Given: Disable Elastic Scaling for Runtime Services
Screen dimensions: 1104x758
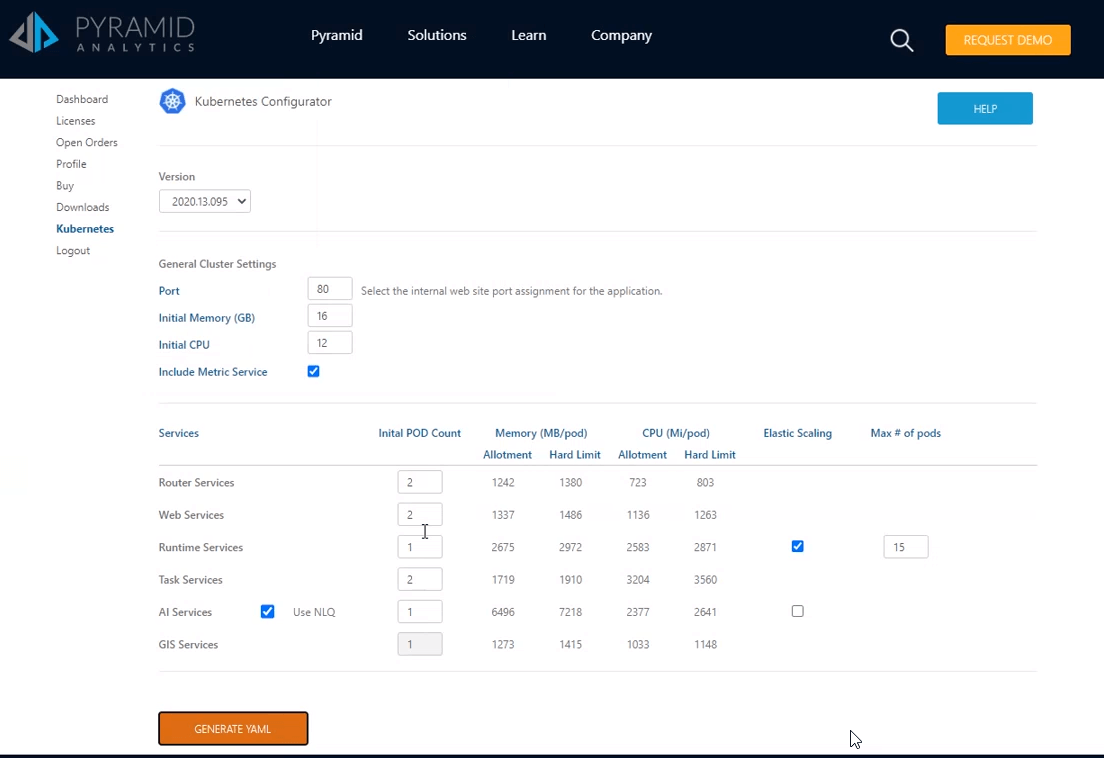Looking at the screenshot, I should pos(797,547).
